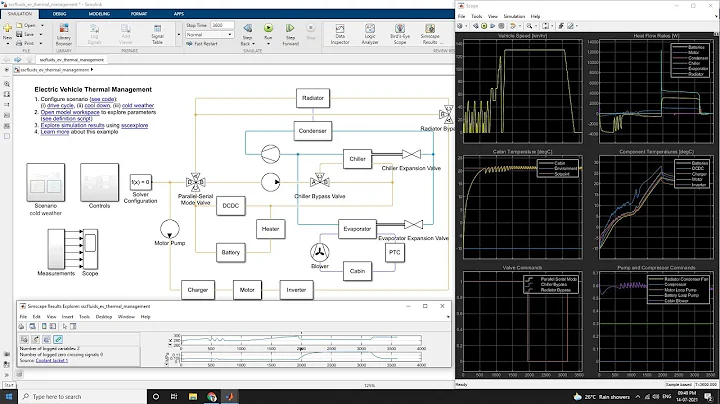Screen dimensions: 720x404
Task: Click the Save icon in File group
Action: (x=19, y=34)
